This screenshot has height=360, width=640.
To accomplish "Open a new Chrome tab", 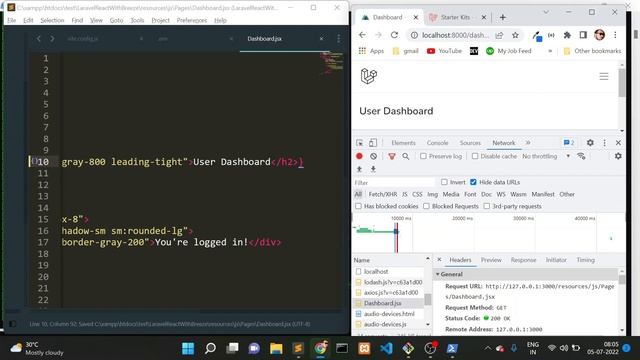I will pos(502,17).
